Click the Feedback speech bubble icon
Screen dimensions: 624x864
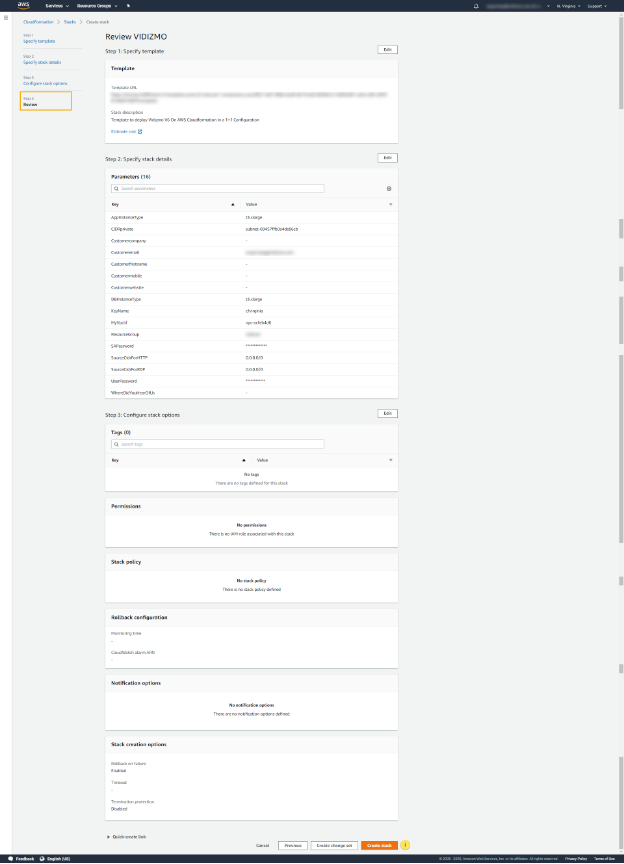tap(9, 858)
